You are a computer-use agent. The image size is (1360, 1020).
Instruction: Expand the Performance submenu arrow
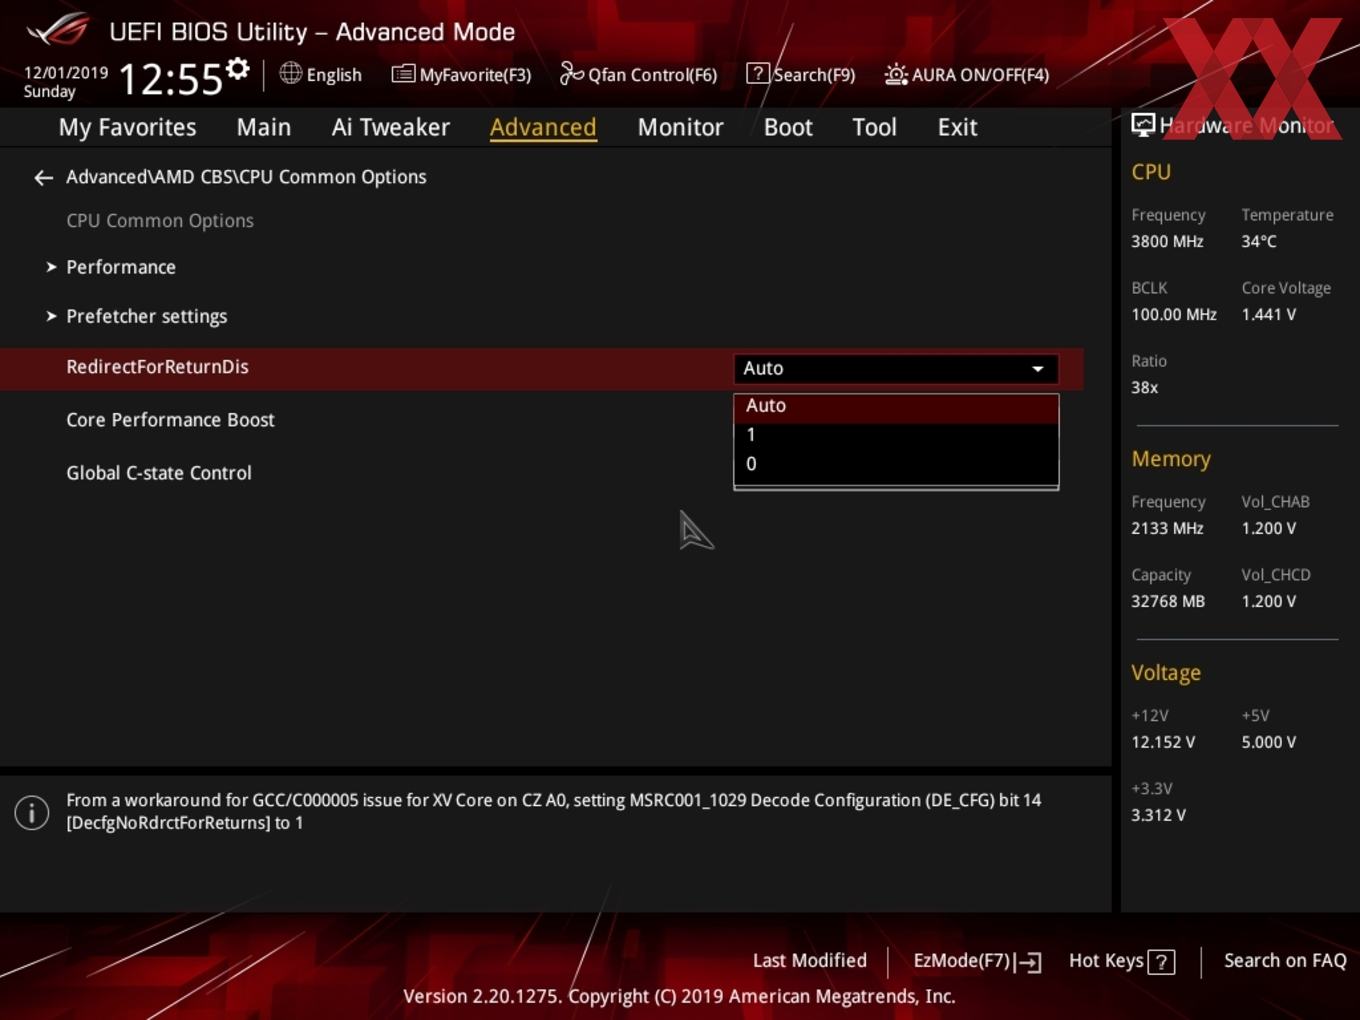[51, 267]
